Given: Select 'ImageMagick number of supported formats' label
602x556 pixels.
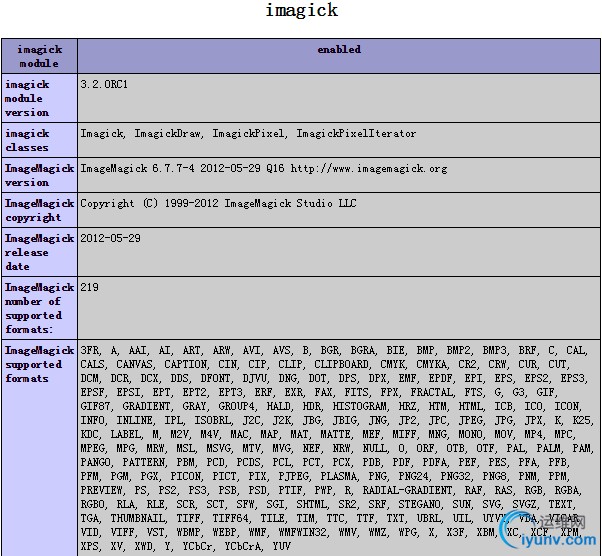Looking at the screenshot, I should click(x=39, y=308).
